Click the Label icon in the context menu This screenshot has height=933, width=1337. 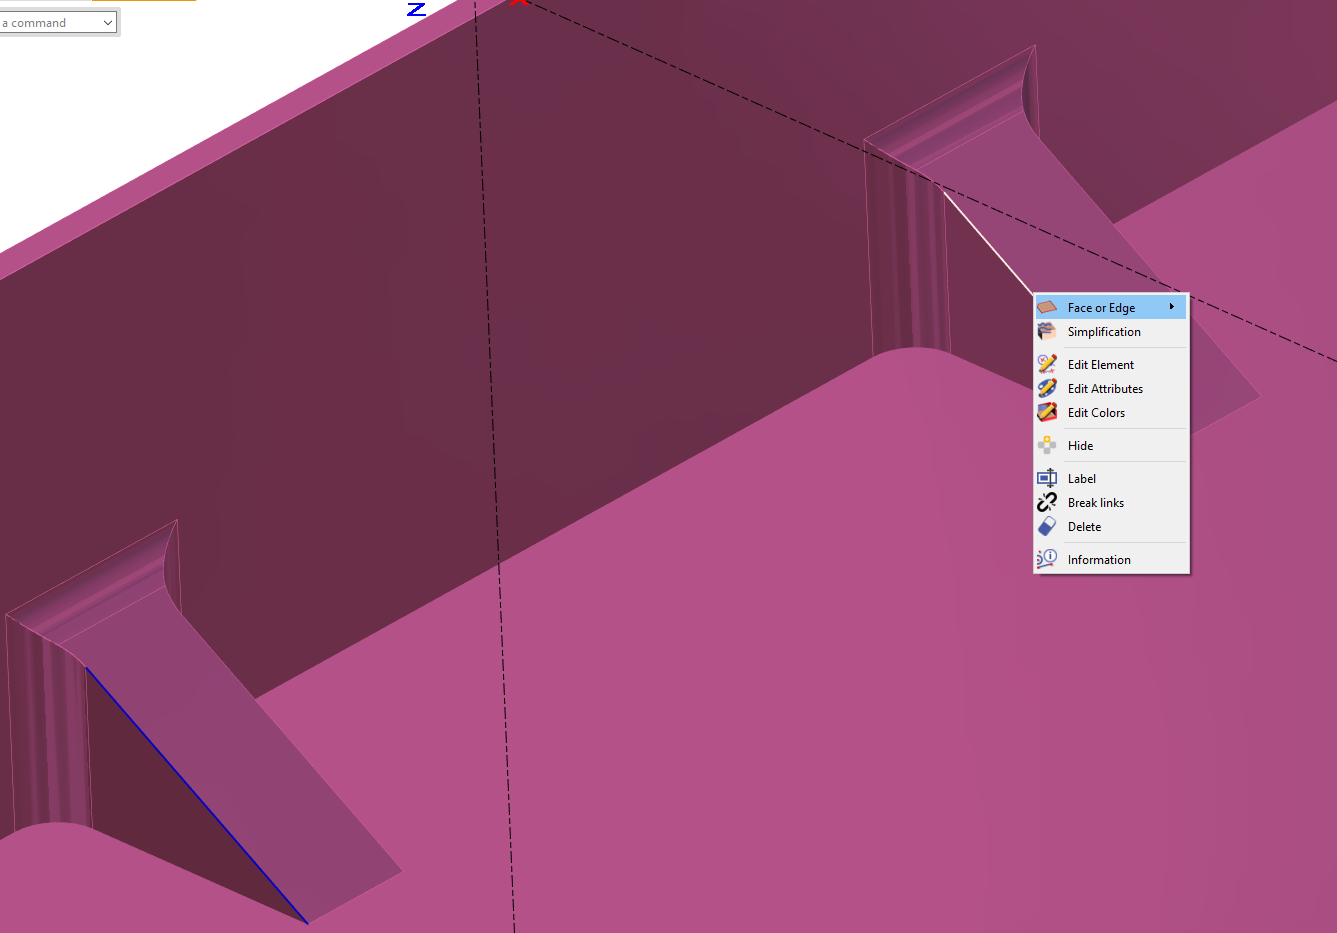[1047, 479]
